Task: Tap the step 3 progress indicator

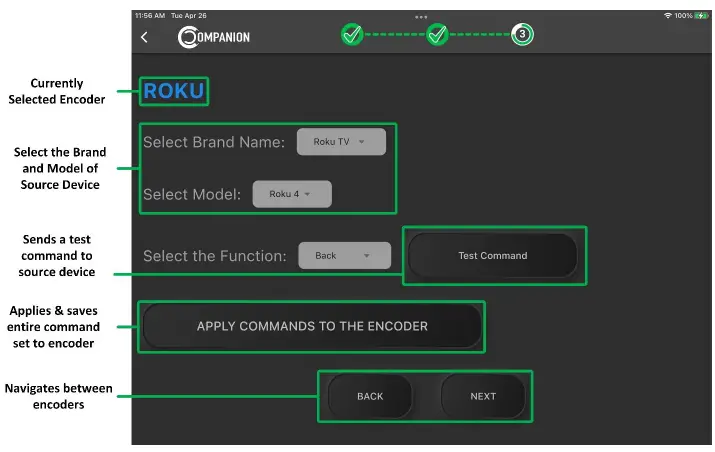Action: point(522,34)
